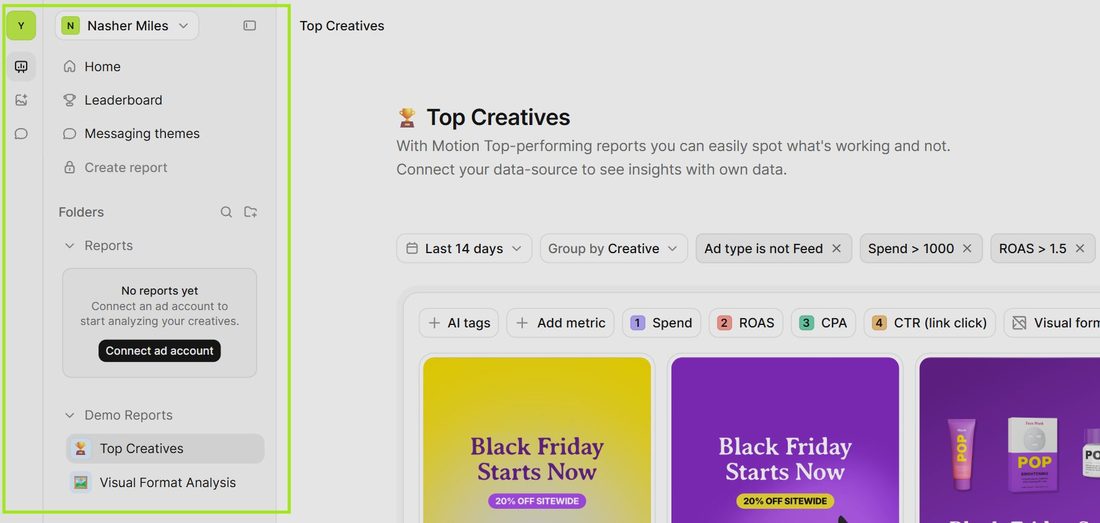Add a new folder with the folder-plus icon
Viewport: 1100px width, 523px height.
coord(250,212)
